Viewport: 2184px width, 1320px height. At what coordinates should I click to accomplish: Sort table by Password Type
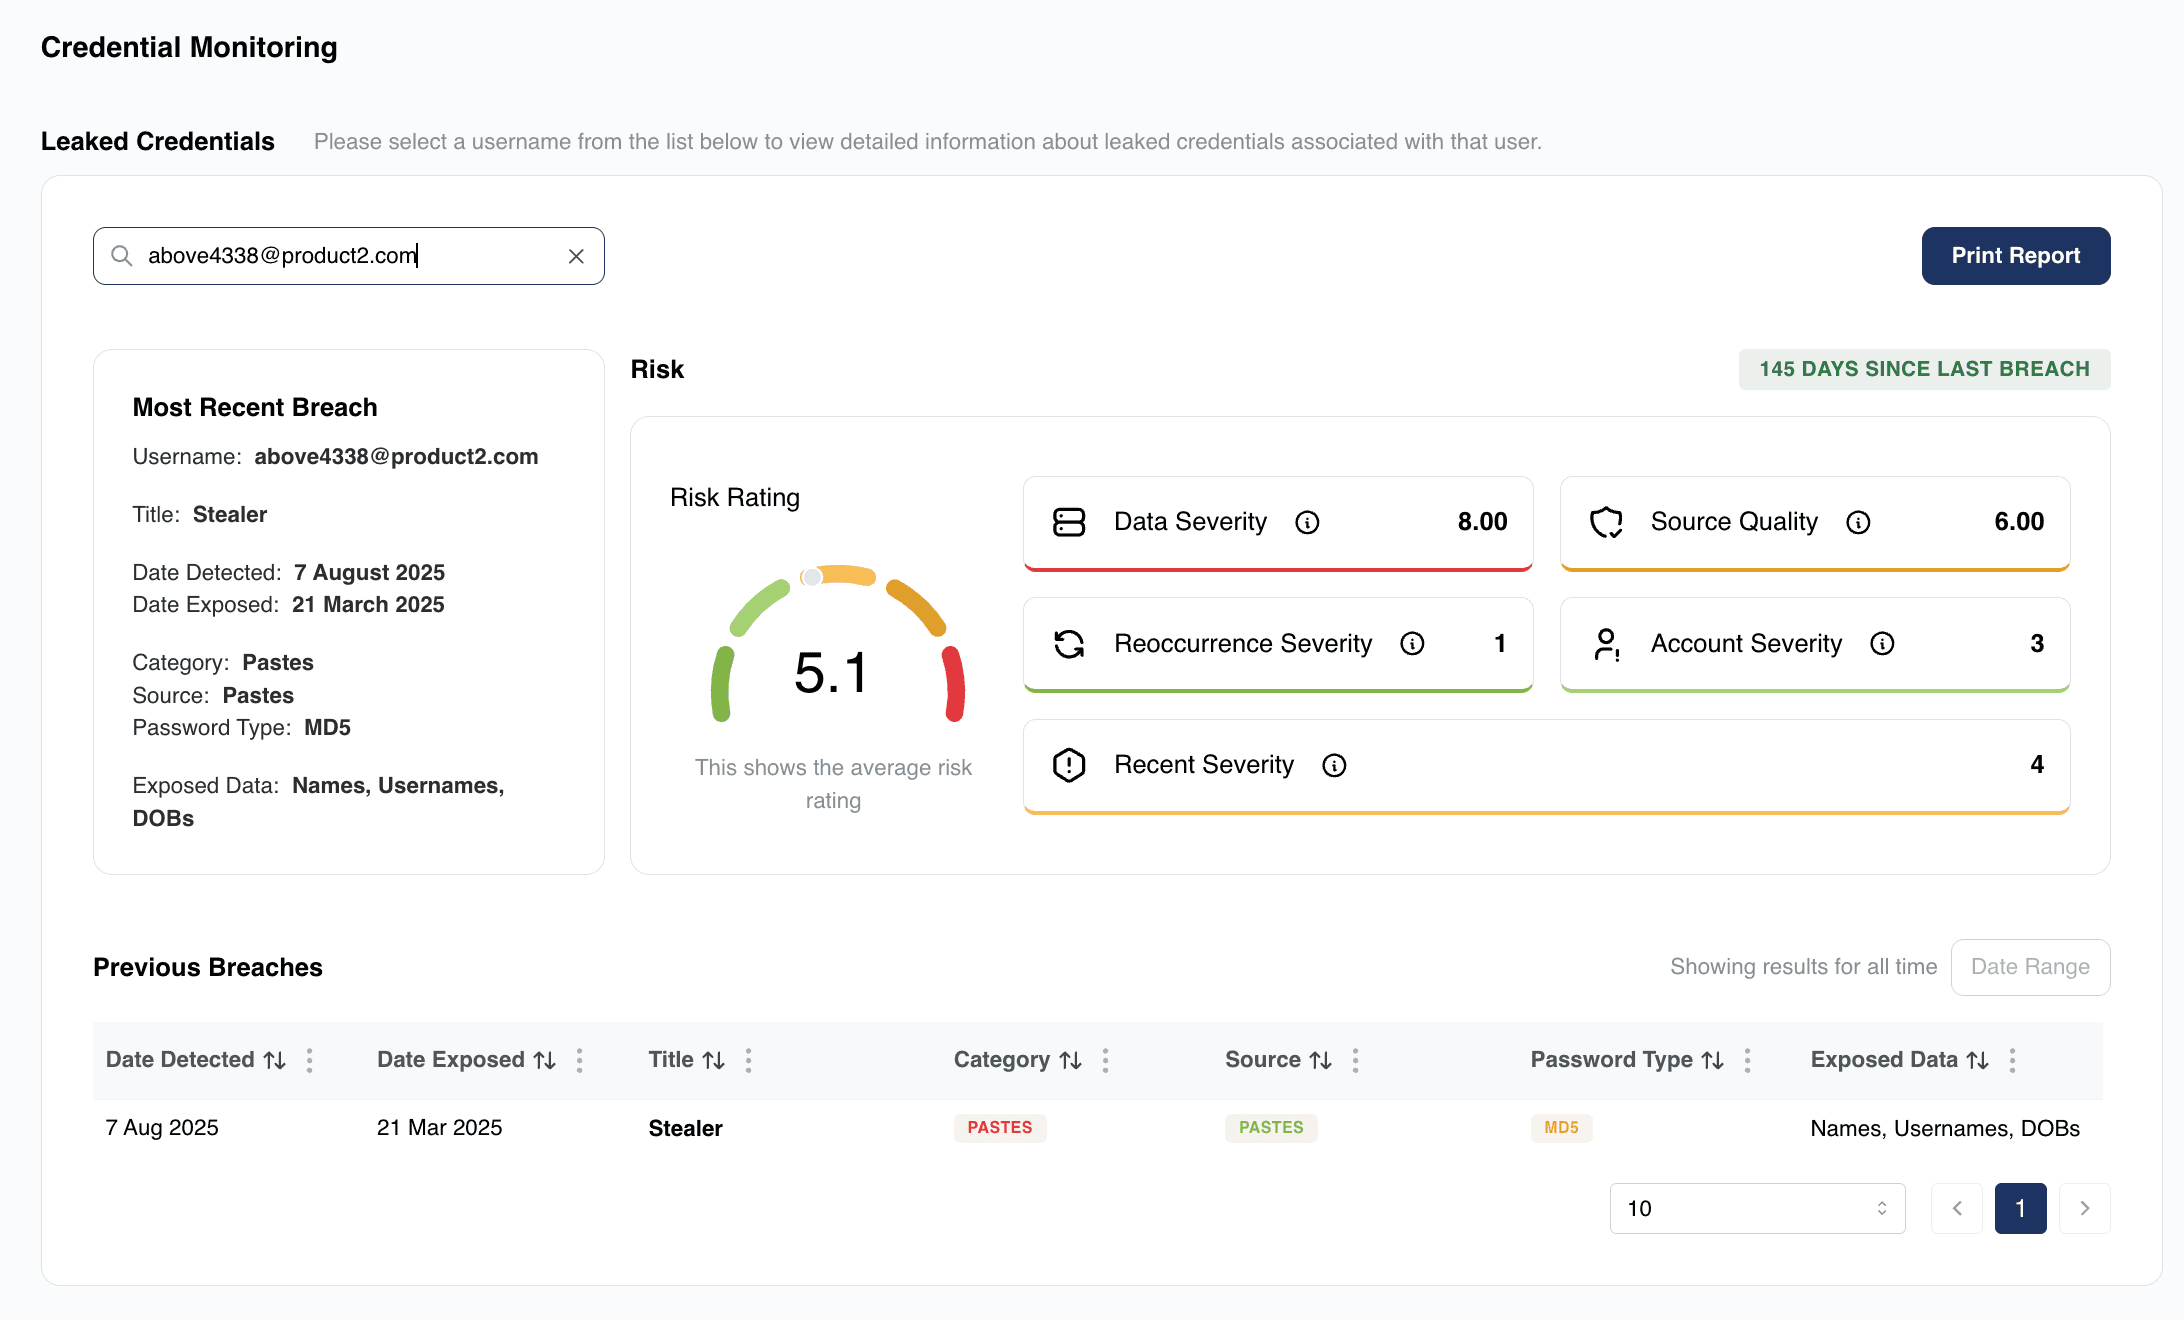click(1713, 1060)
